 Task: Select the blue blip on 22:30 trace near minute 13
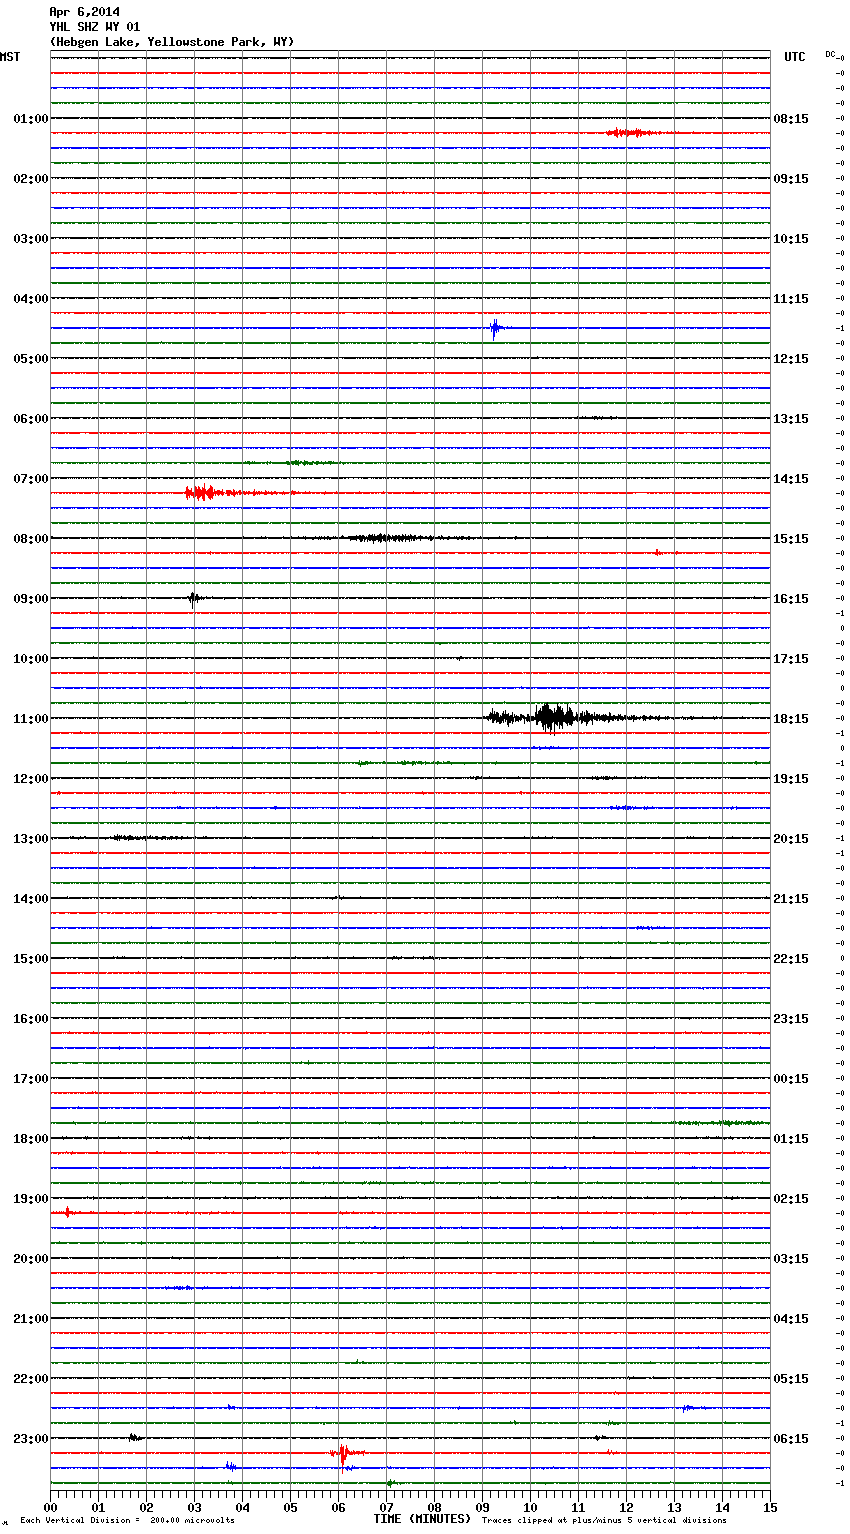688,1408
